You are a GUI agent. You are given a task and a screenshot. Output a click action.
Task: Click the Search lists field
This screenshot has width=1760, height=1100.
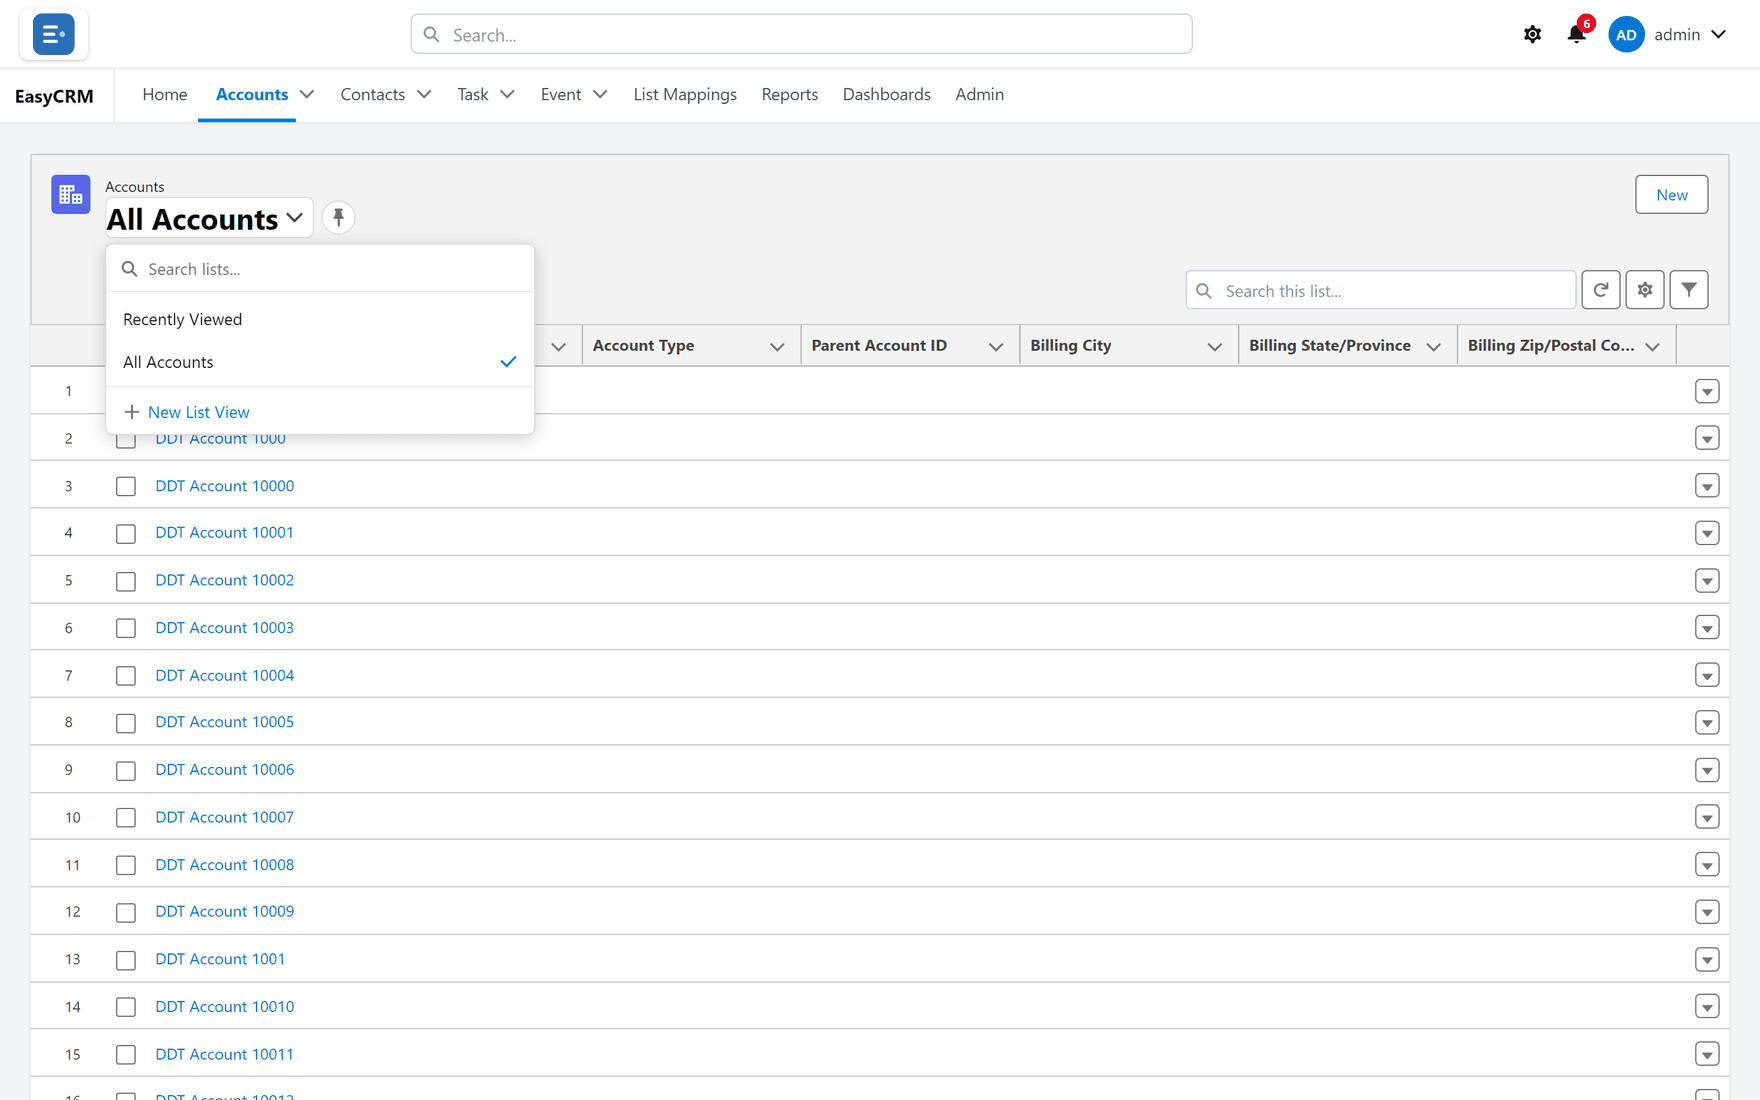[320, 269]
